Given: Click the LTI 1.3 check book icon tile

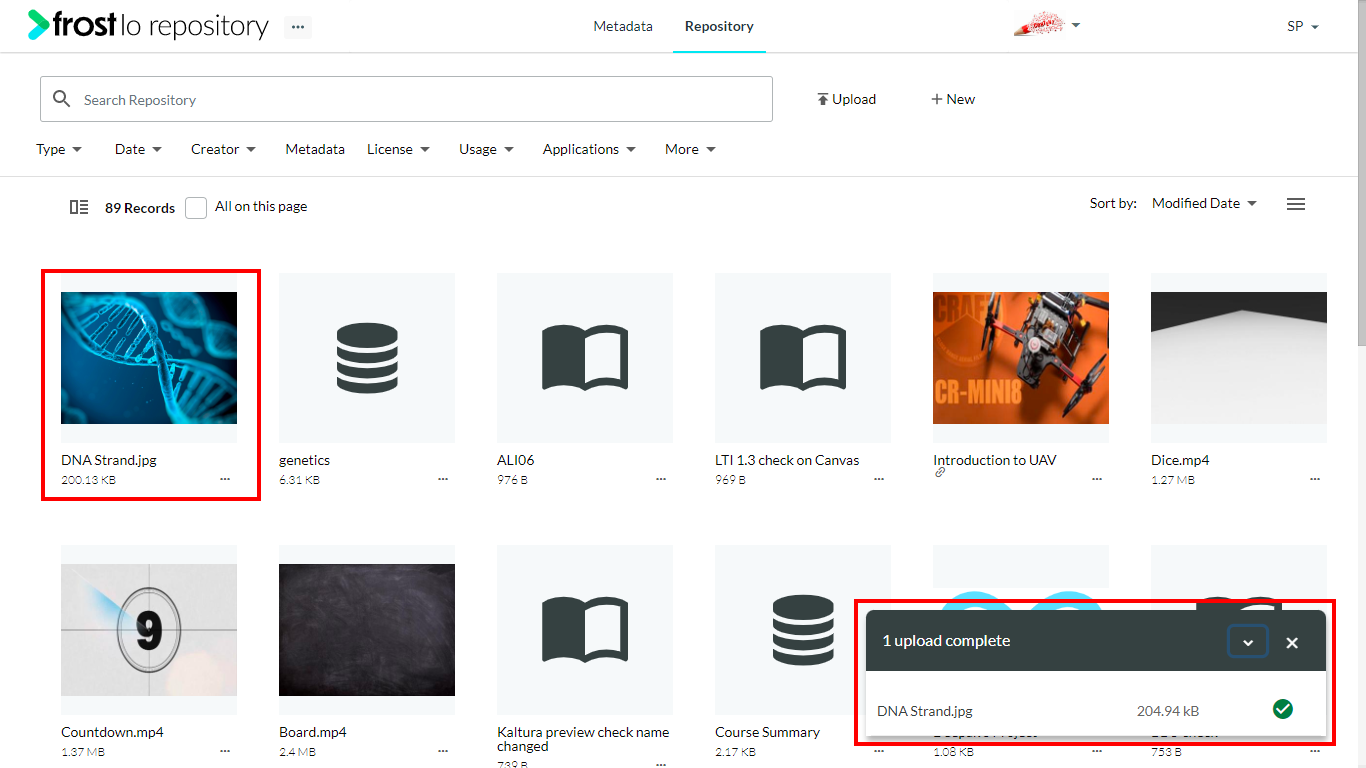Looking at the screenshot, I should (x=803, y=358).
